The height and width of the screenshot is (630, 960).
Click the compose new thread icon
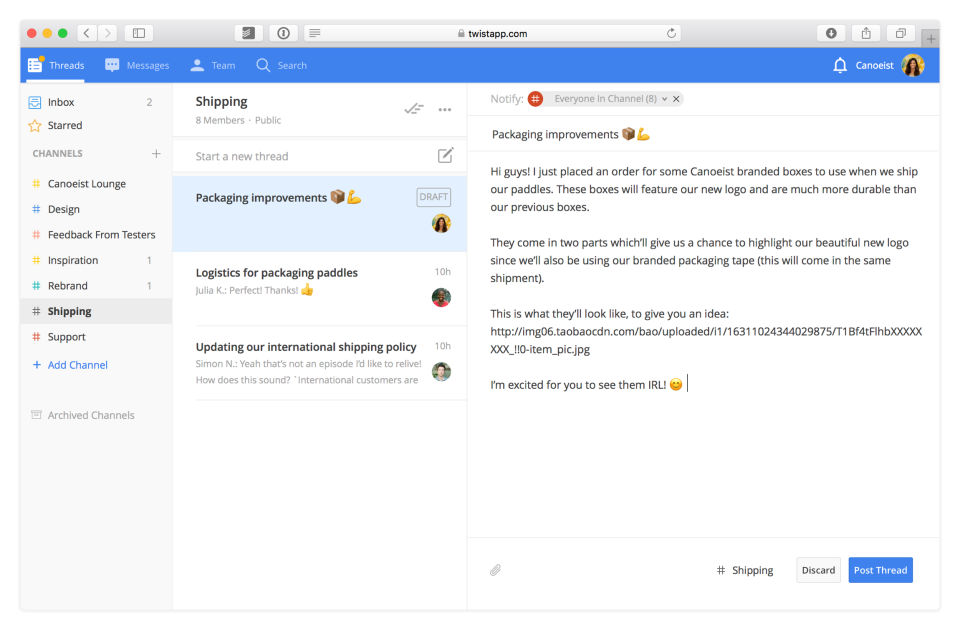tap(445, 156)
